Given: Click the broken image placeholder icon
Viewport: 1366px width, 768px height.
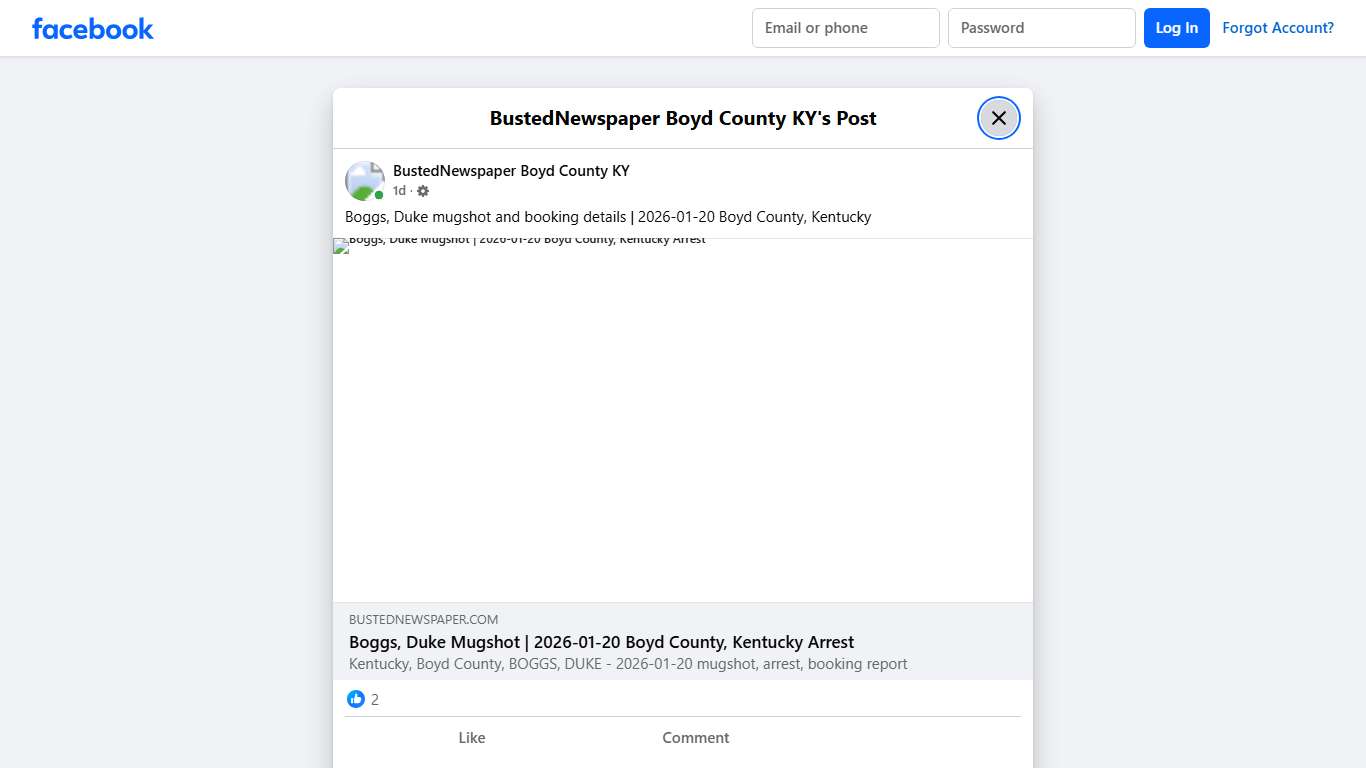Looking at the screenshot, I should pyautogui.click(x=339, y=245).
